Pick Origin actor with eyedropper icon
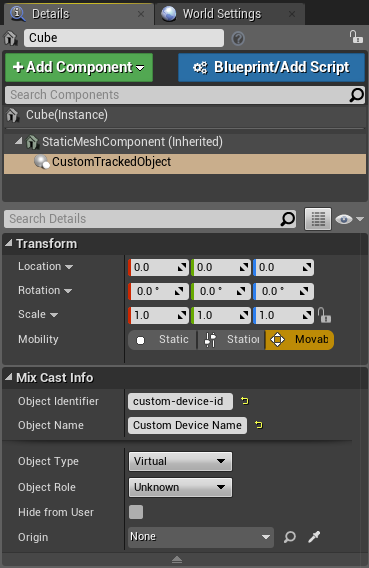369x568 pixels. [x=314, y=537]
